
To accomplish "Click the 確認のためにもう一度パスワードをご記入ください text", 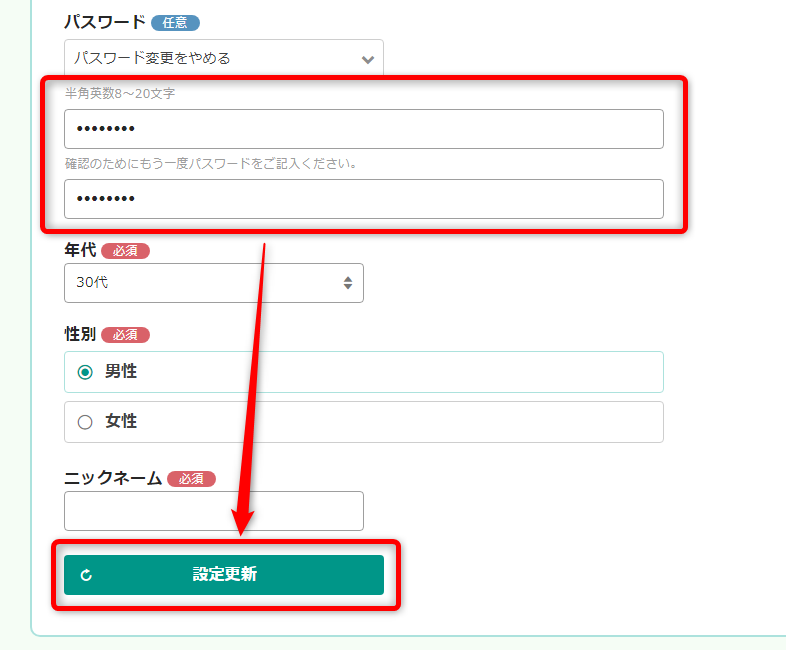I will 211,163.
